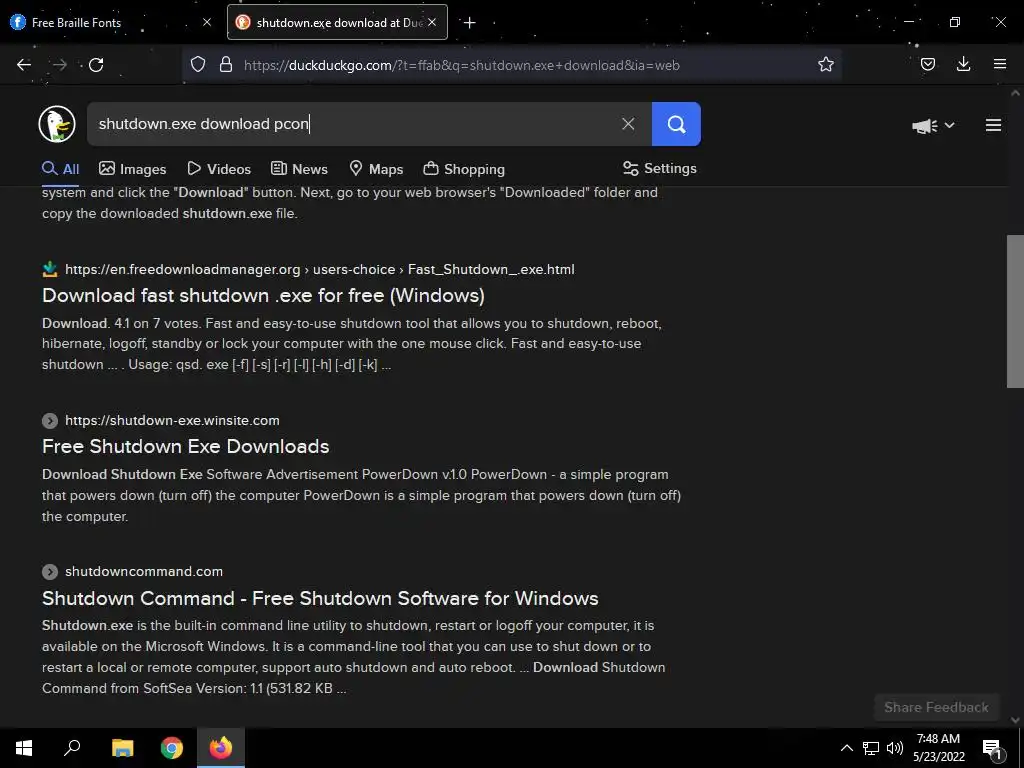Click the address bar URL
1024x768 pixels.
point(462,65)
